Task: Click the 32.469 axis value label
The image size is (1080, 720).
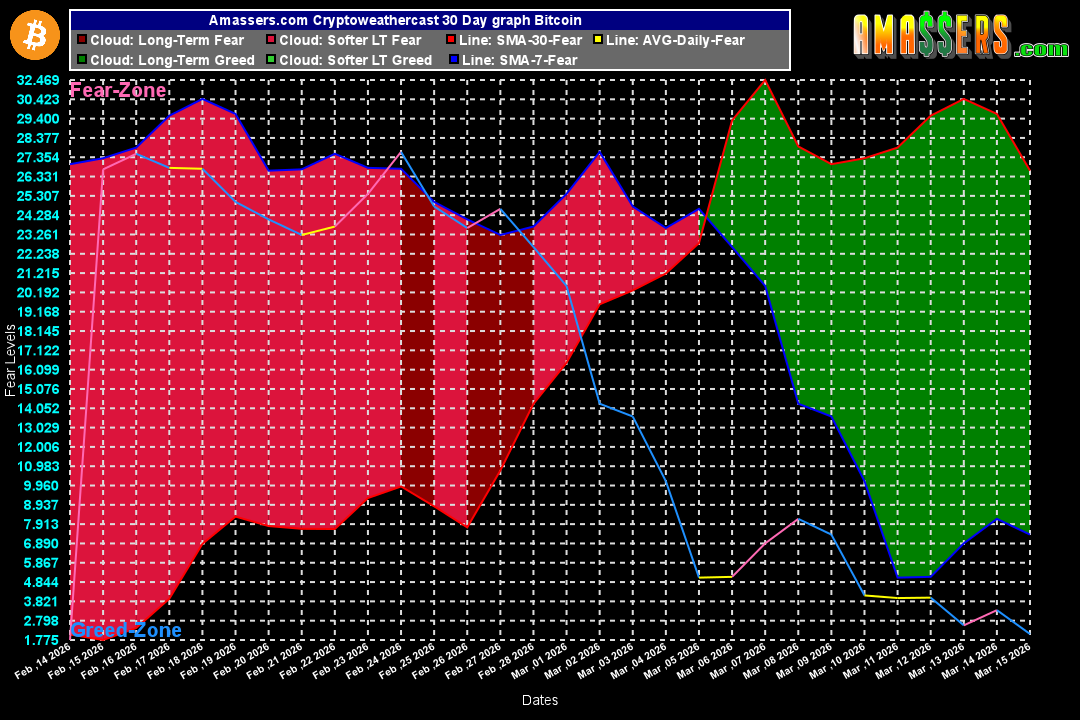Action: pyautogui.click(x=37, y=79)
